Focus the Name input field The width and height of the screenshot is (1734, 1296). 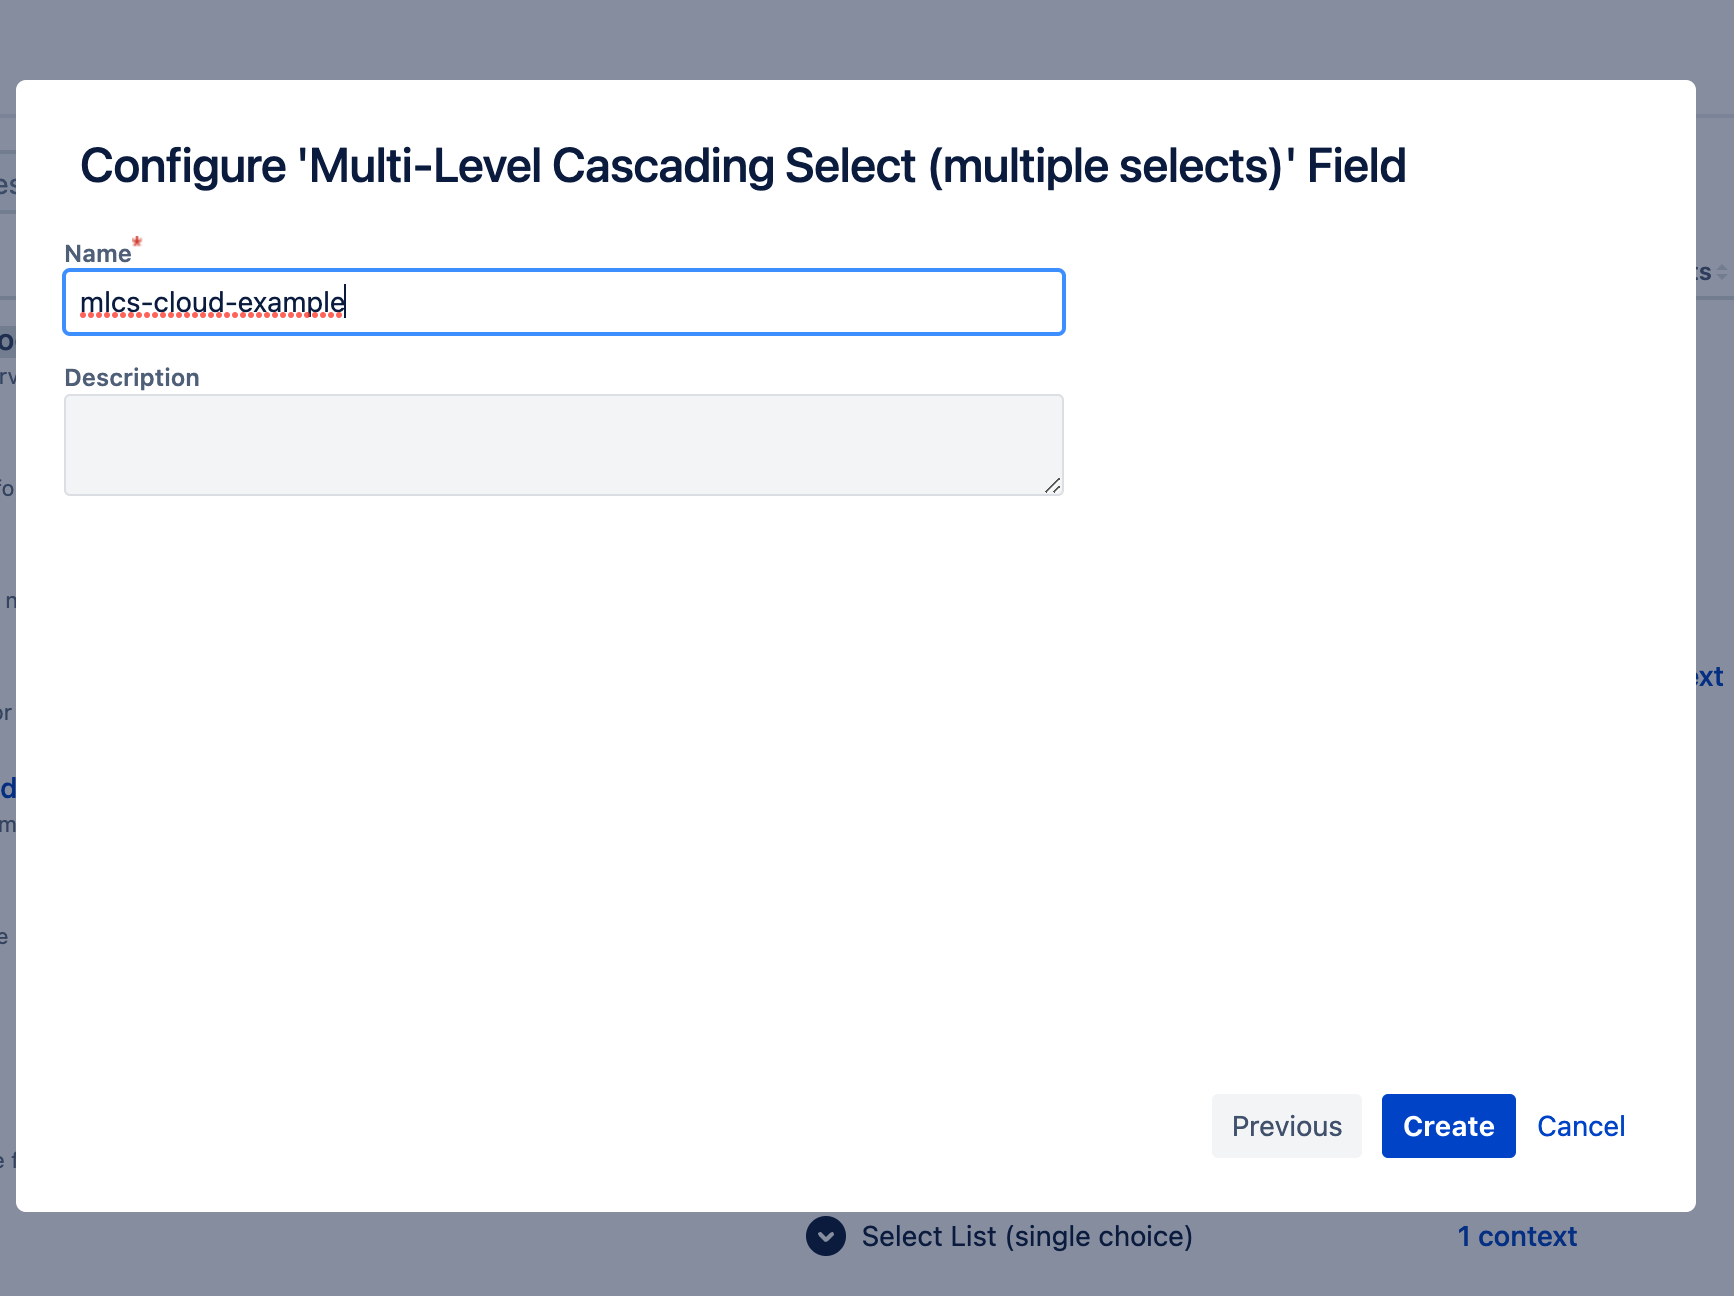[564, 302]
